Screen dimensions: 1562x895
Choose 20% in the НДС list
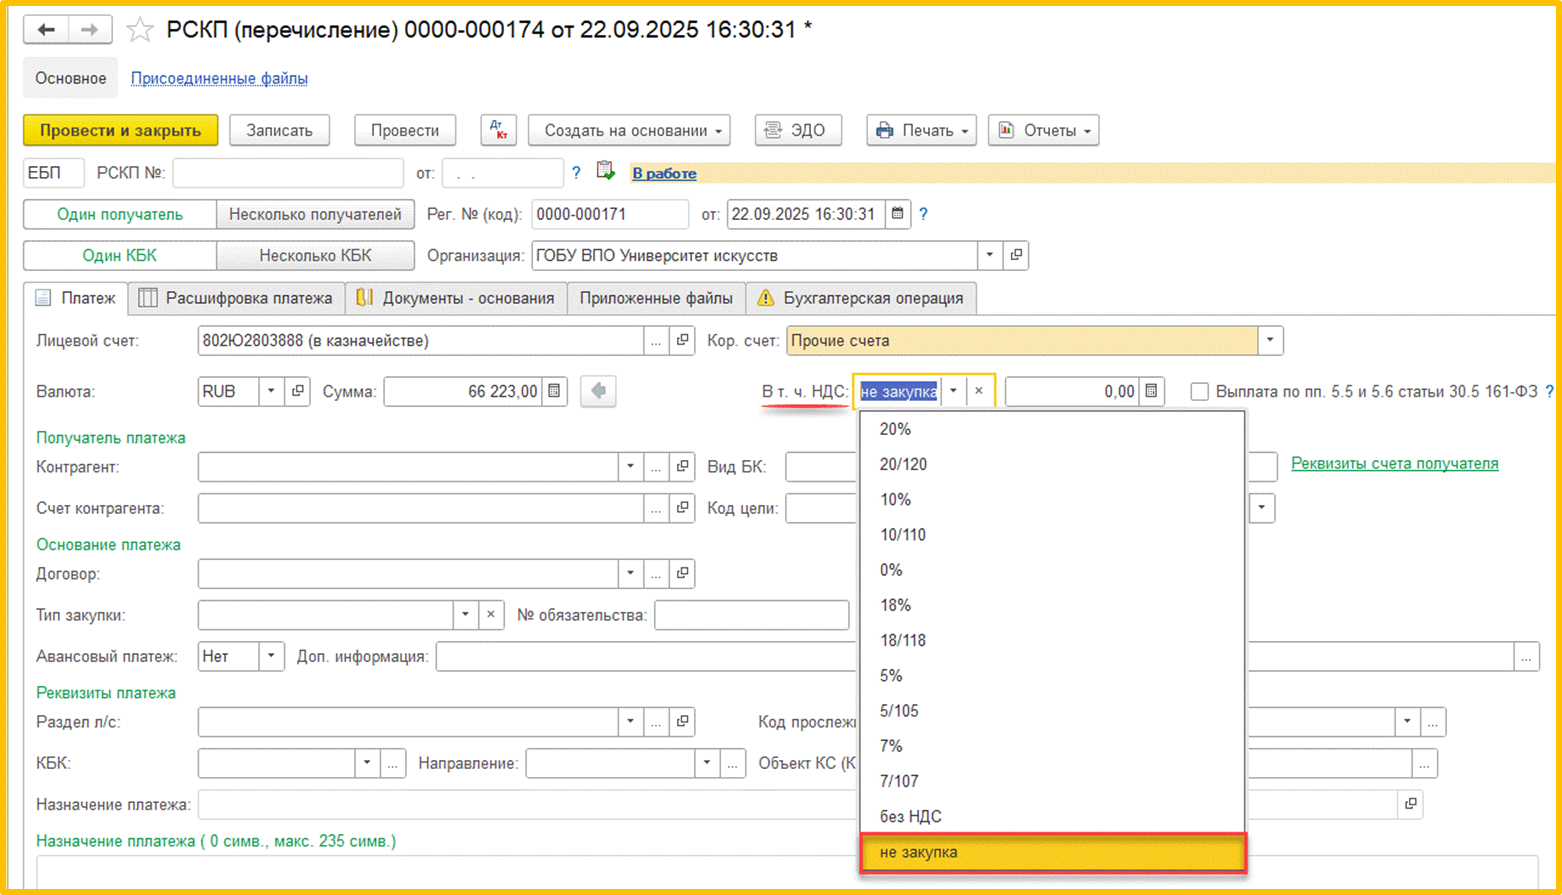1052,429
